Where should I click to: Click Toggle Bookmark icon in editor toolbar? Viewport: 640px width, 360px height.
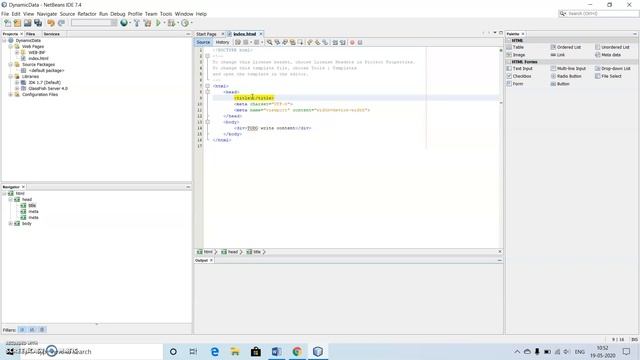(325, 42)
